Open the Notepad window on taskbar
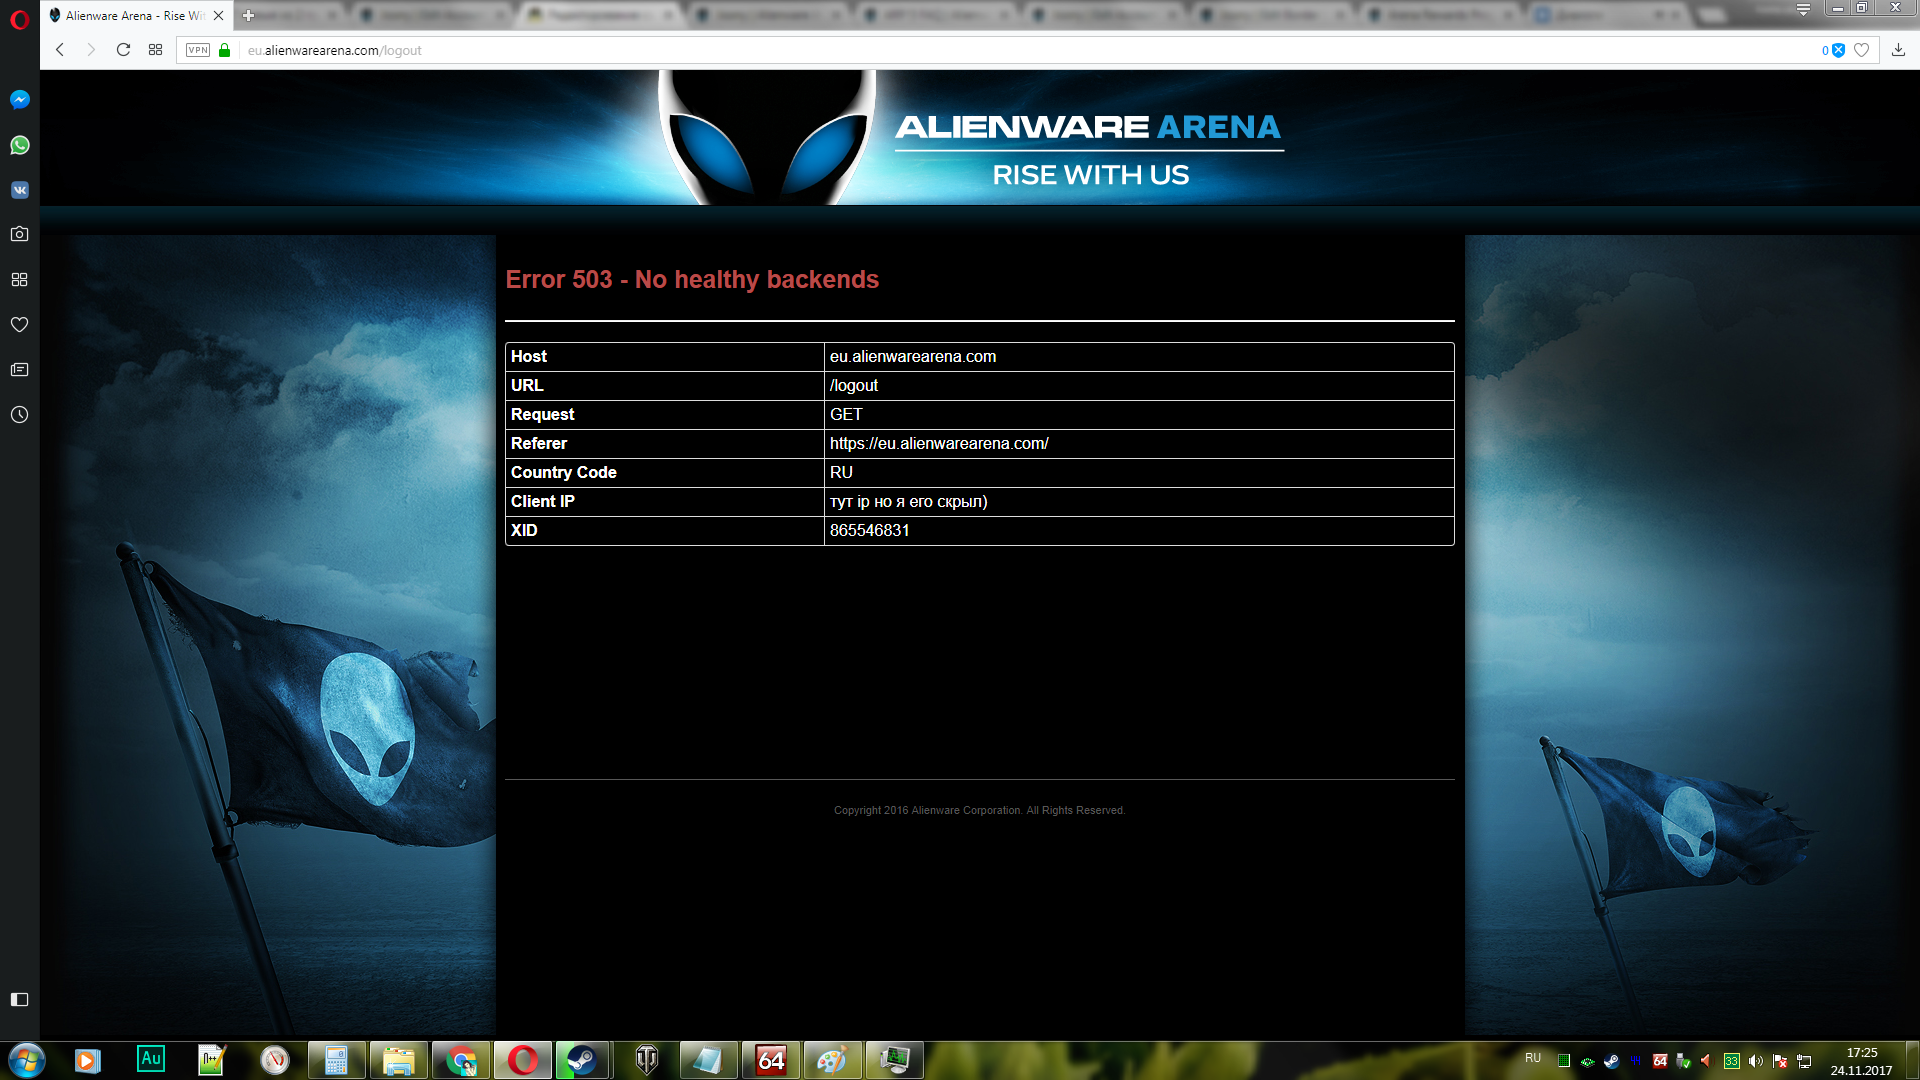Viewport: 1920px width, 1080px height. click(x=709, y=1060)
